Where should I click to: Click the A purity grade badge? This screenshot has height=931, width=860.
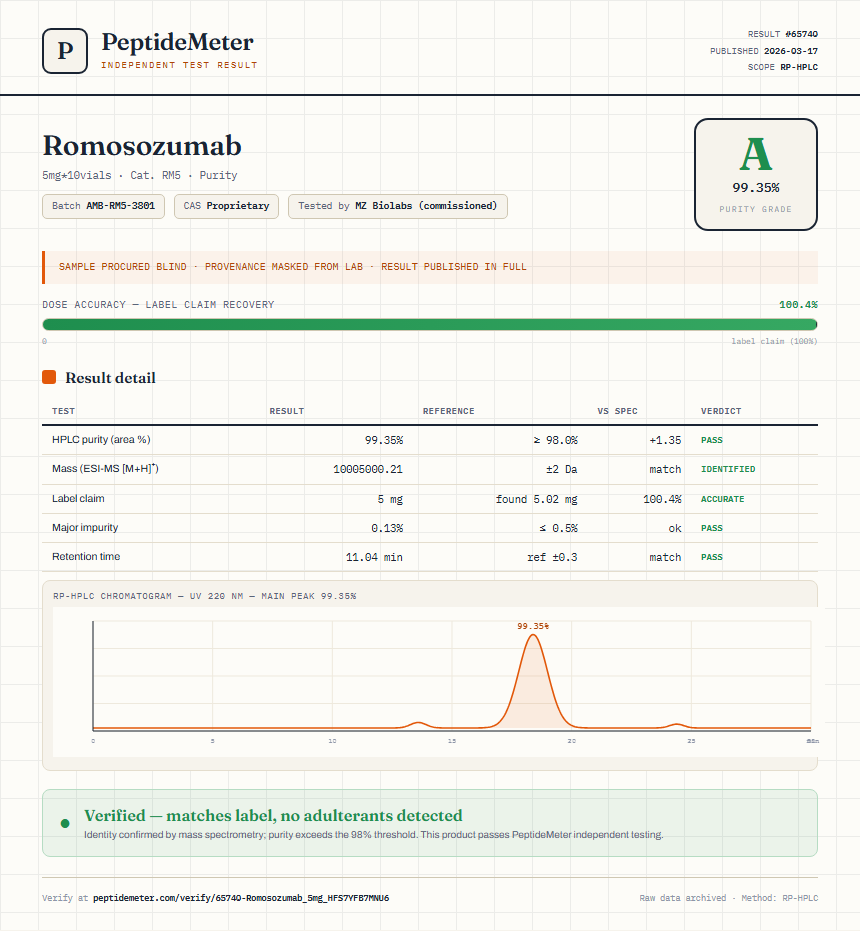tap(755, 174)
